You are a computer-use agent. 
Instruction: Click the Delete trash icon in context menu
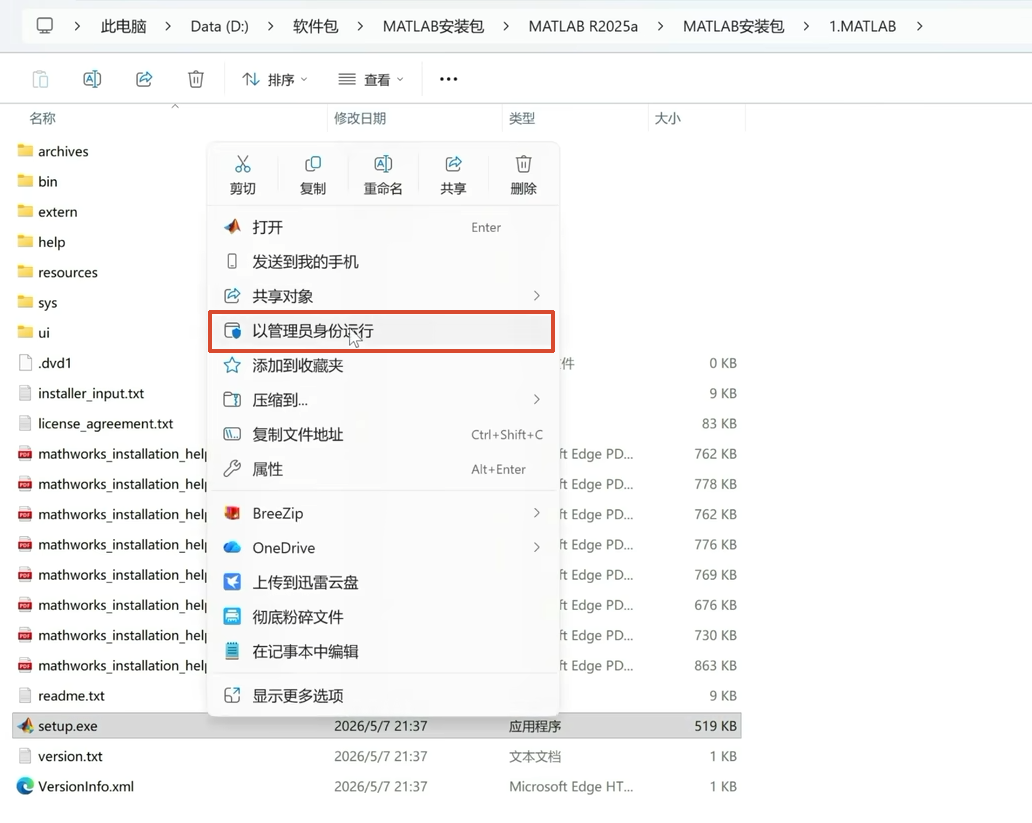[523, 163]
